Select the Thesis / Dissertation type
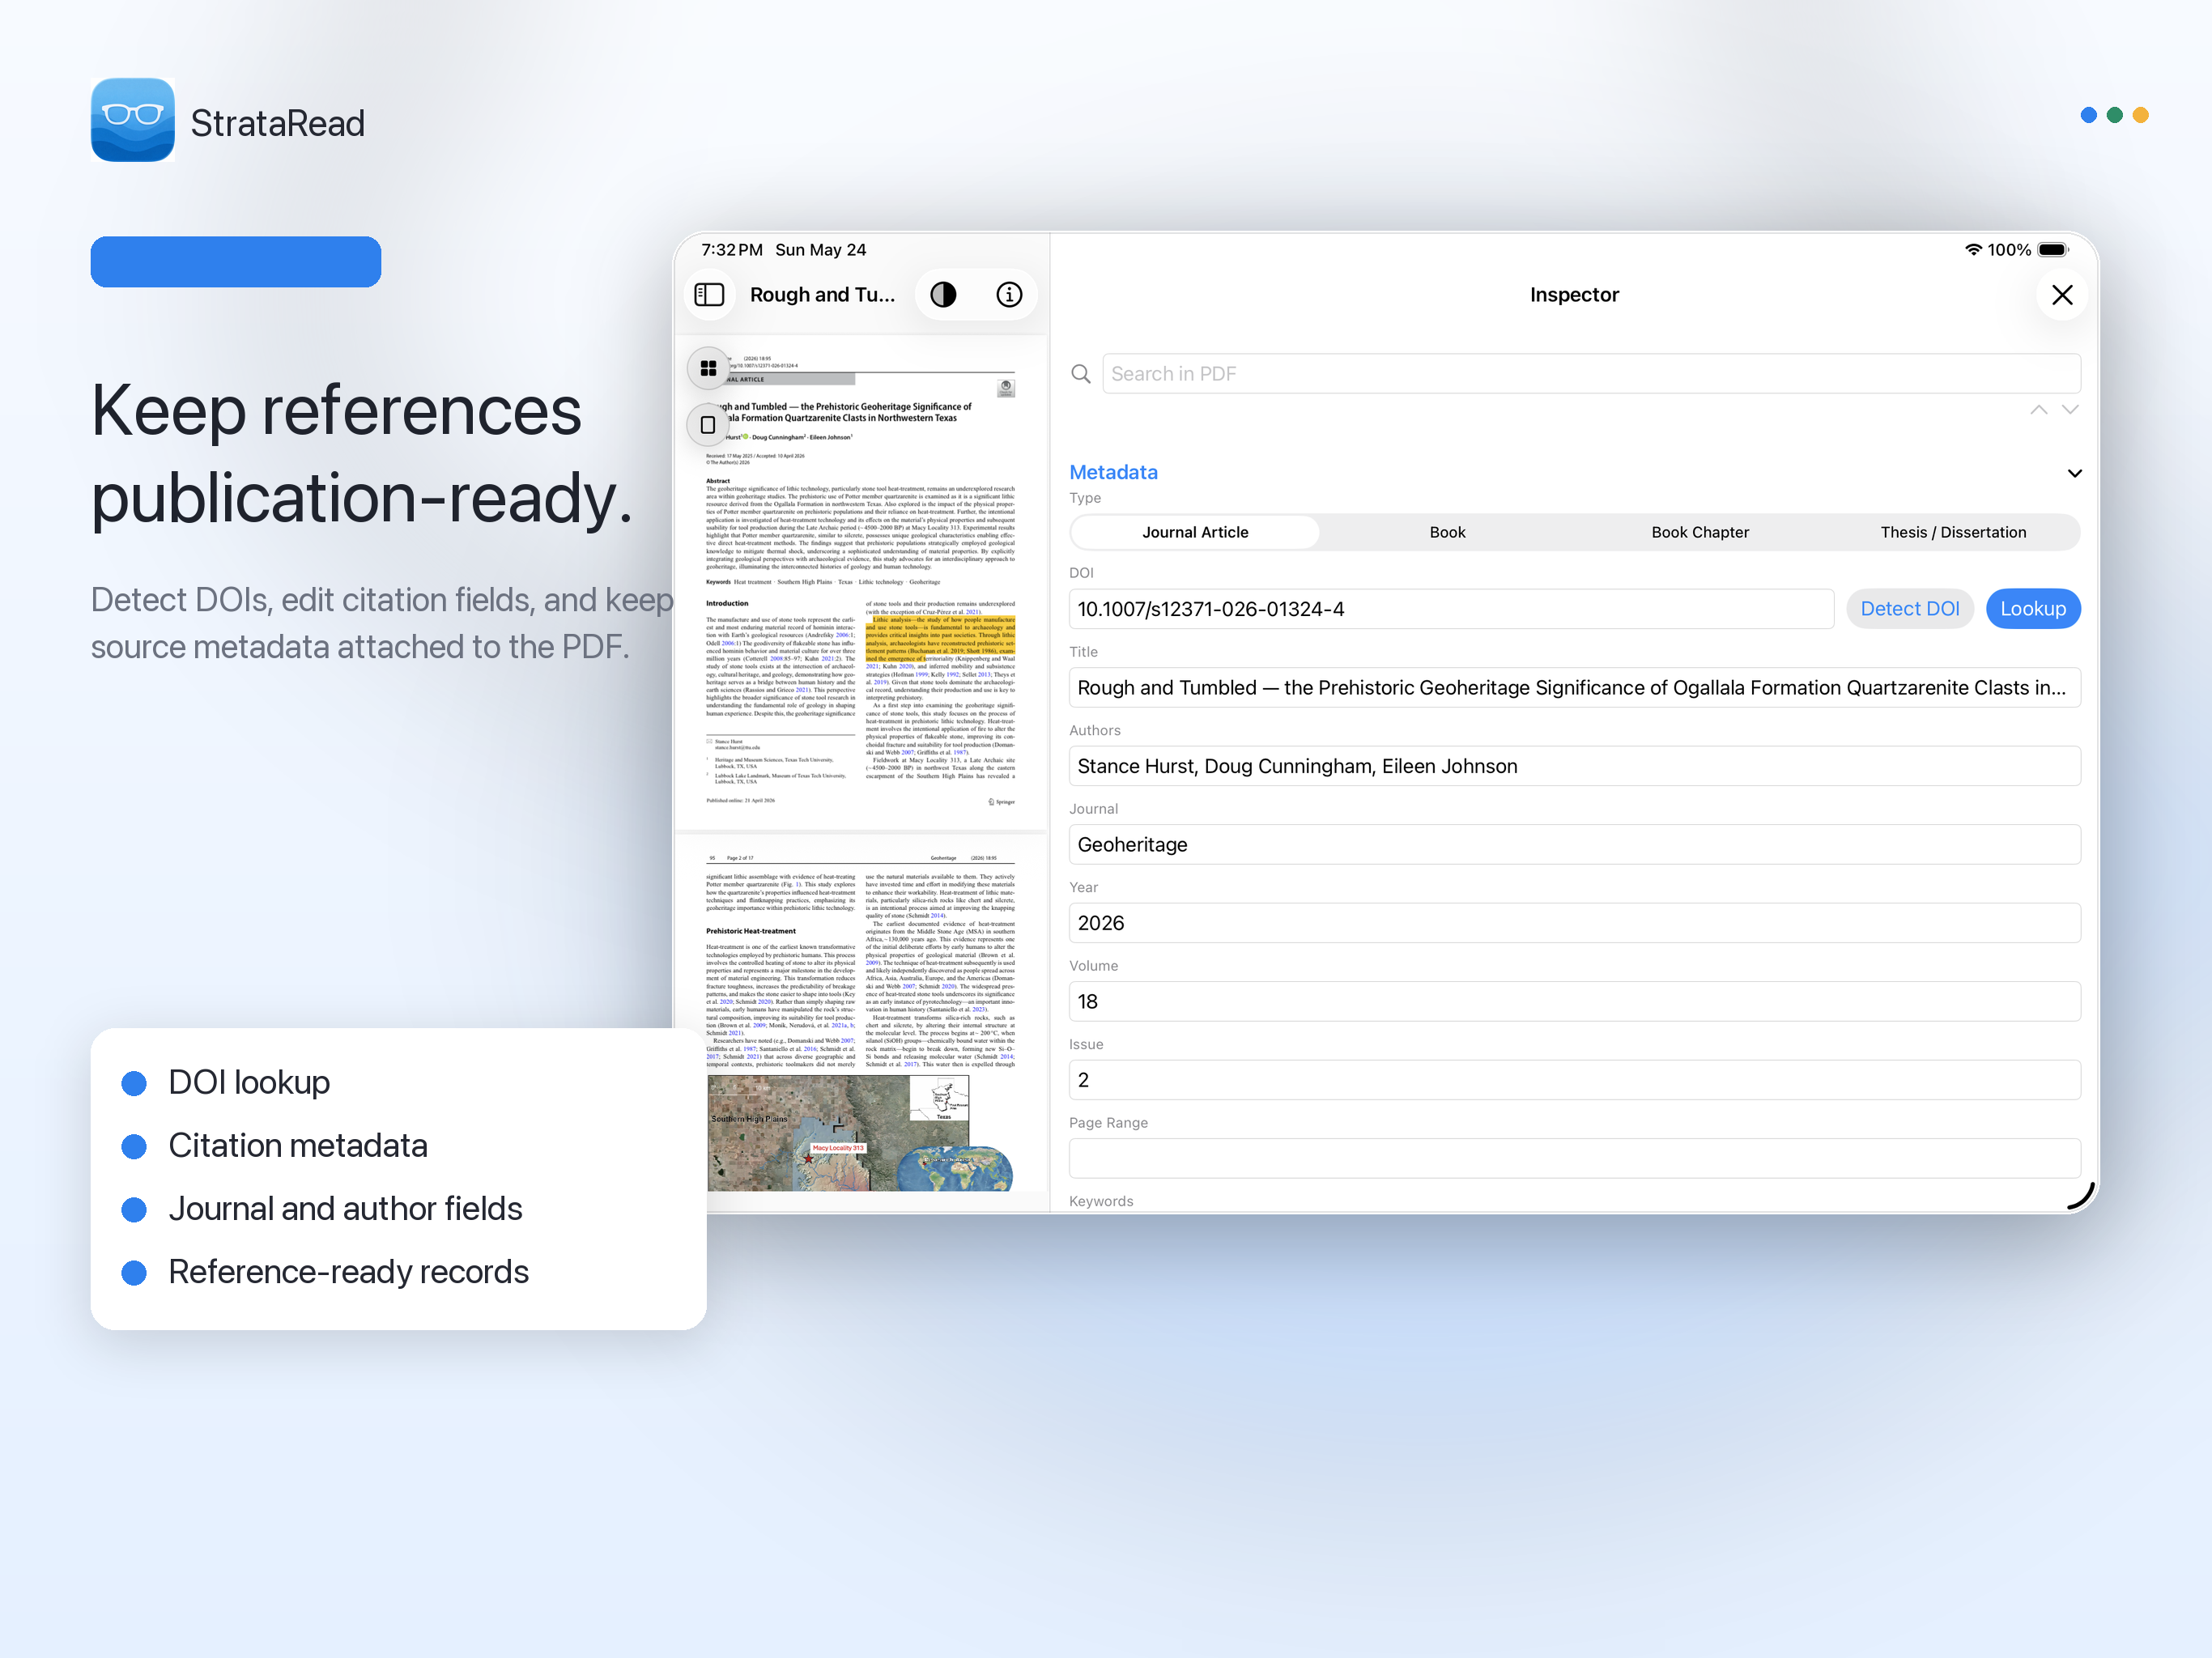The height and width of the screenshot is (1658, 2212). pyautogui.click(x=1953, y=532)
